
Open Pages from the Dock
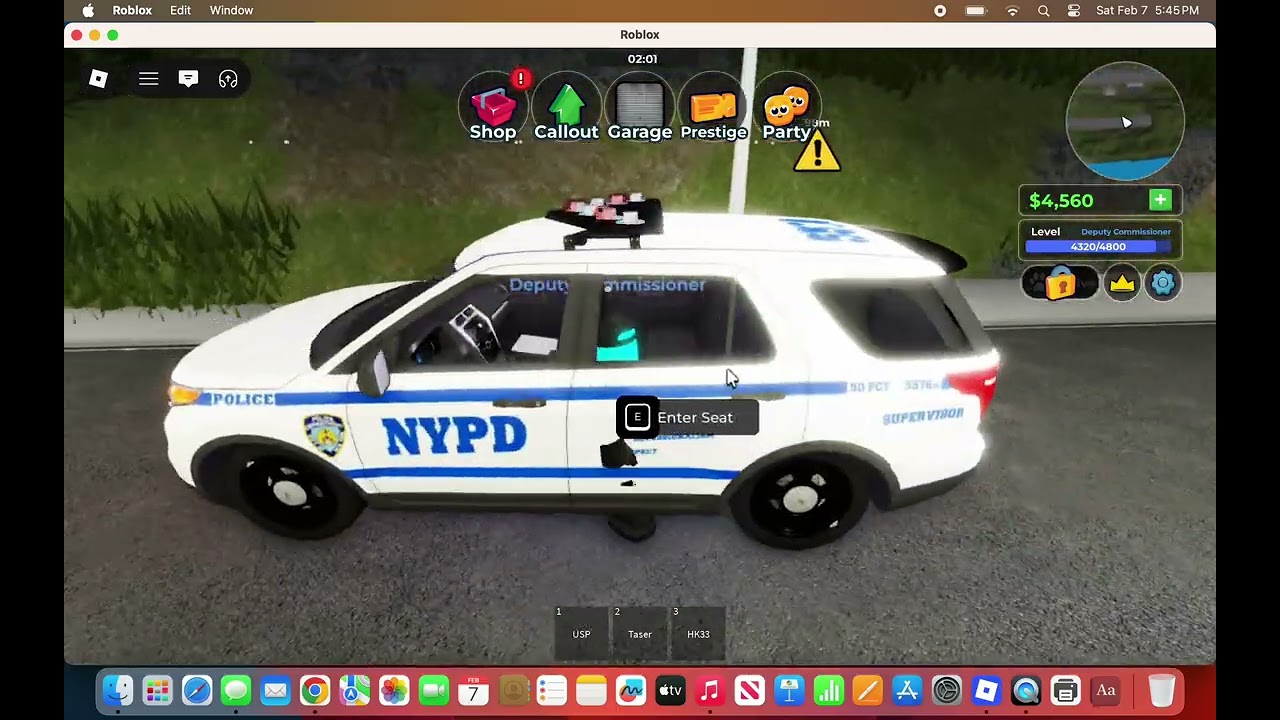click(x=868, y=690)
